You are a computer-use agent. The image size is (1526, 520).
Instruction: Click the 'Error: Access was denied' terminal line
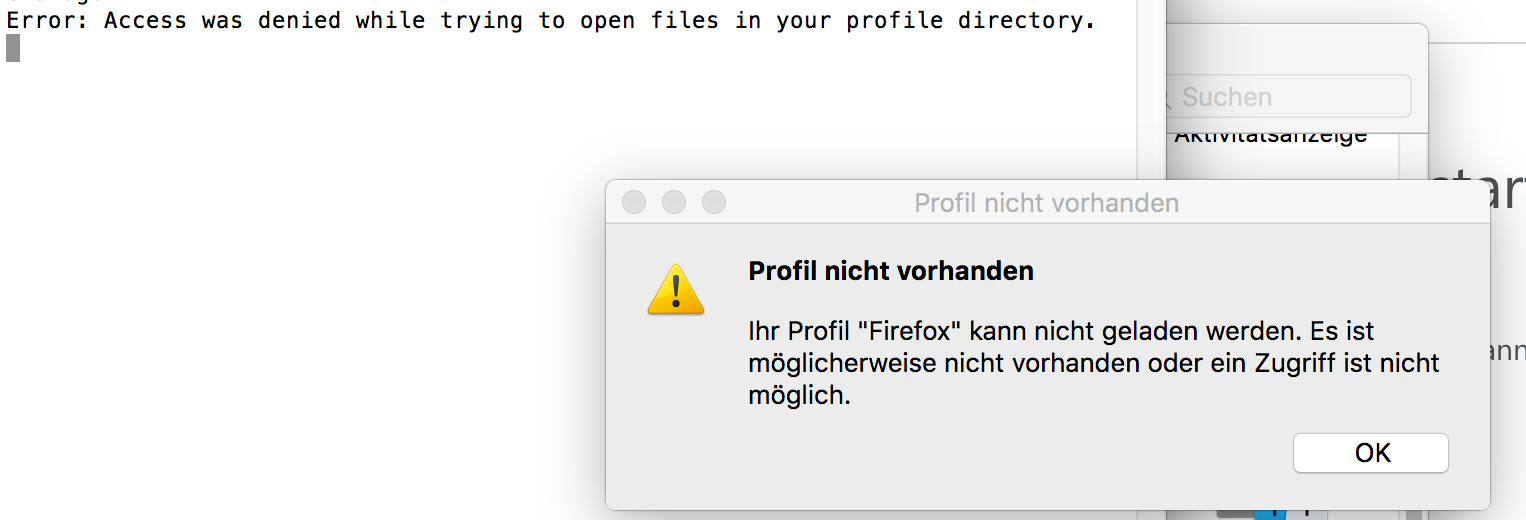550,21
